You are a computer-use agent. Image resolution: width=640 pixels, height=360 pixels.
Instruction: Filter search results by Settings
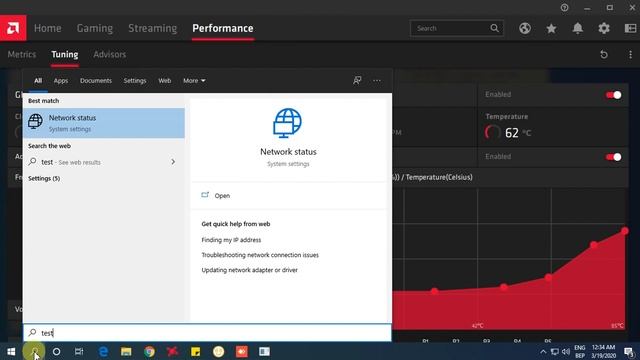(135, 80)
